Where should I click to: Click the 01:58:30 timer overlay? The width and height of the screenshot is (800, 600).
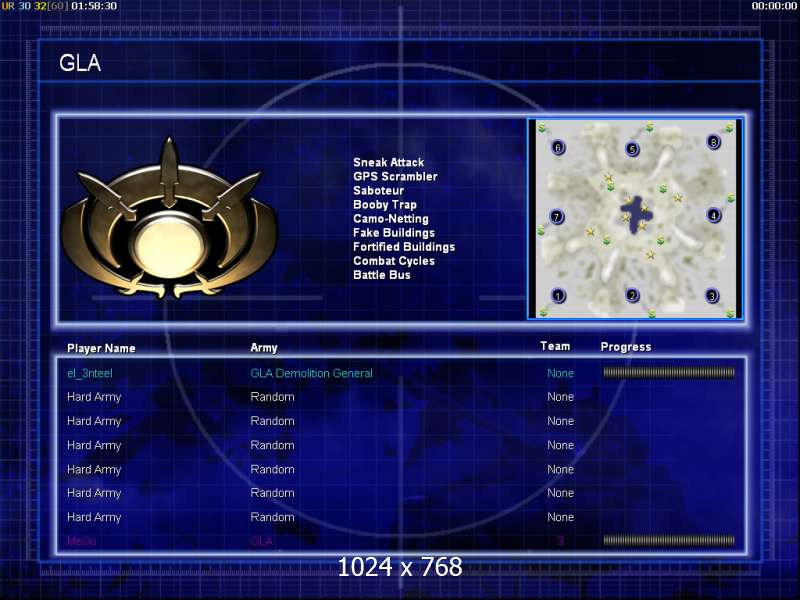94,6
